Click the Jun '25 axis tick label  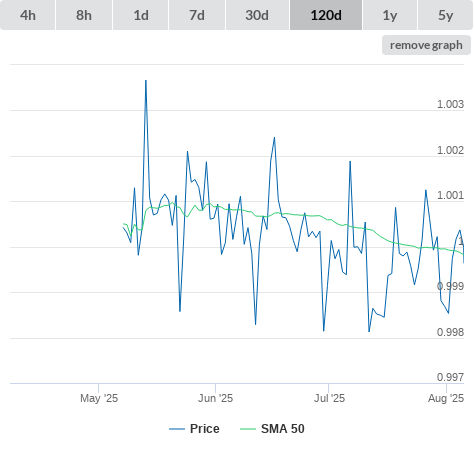click(x=215, y=398)
